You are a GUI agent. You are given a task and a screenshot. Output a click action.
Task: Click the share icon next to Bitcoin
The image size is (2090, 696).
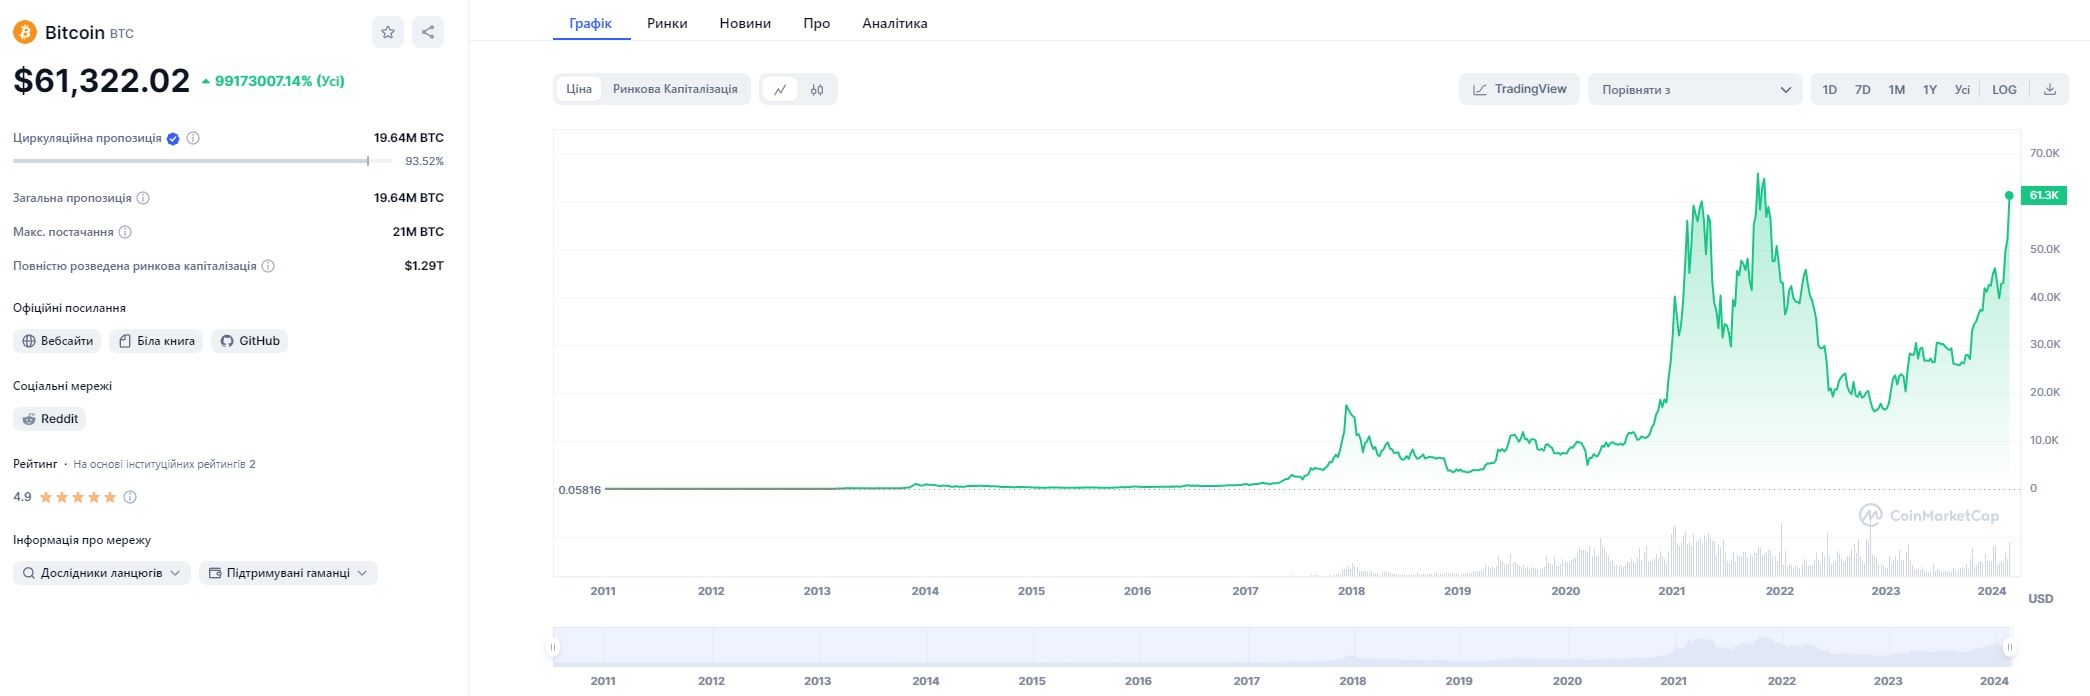click(428, 32)
